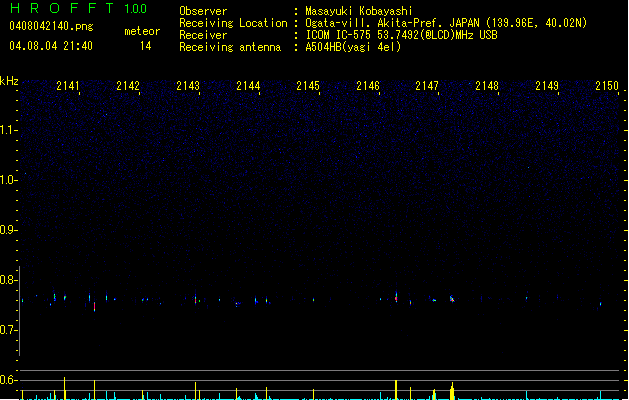Click the 0.6 kHz frequency label
The width and height of the screenshot is (629, 400).
pyautogui.click(x=8, y=380)
